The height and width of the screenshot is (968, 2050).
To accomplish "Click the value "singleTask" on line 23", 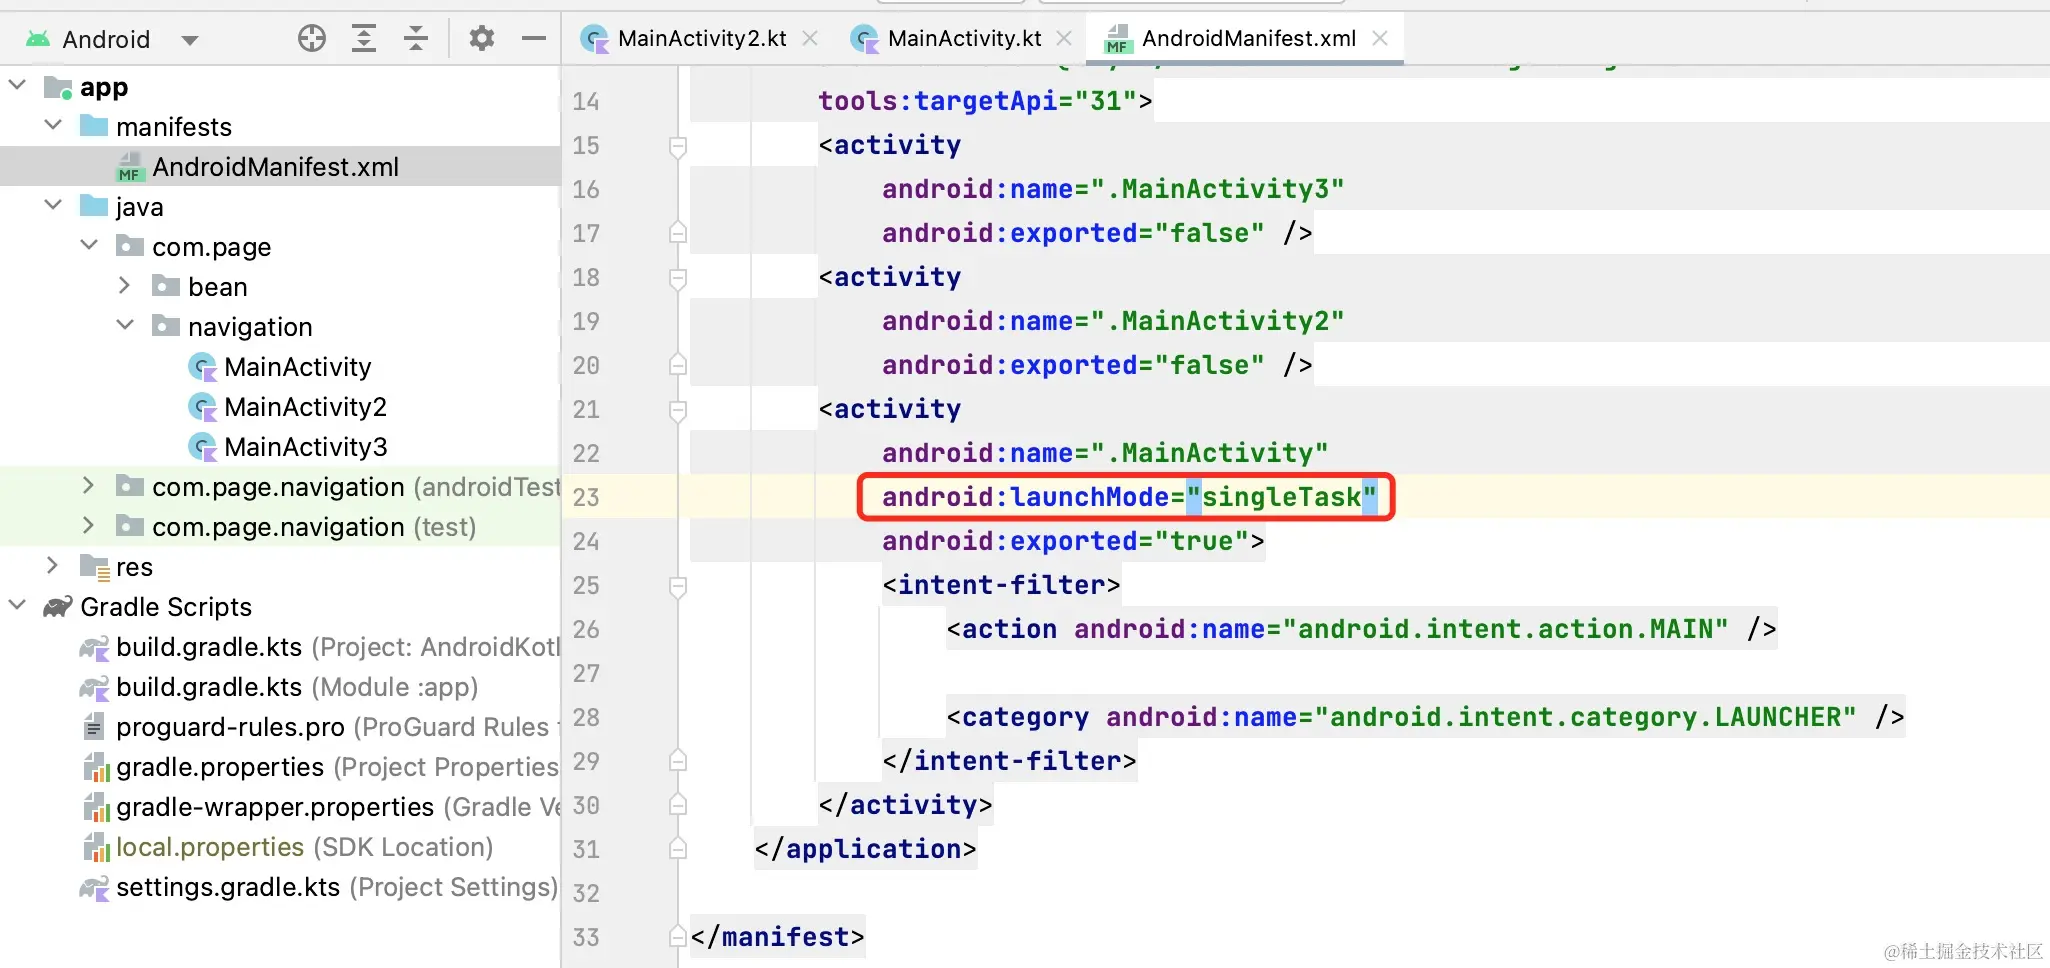I will (1281, 497).
